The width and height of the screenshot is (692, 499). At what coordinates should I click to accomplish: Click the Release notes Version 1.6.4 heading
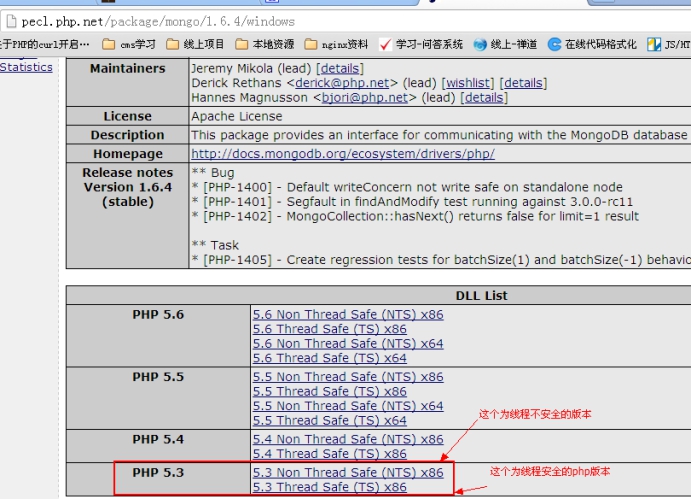coord(128,187)
